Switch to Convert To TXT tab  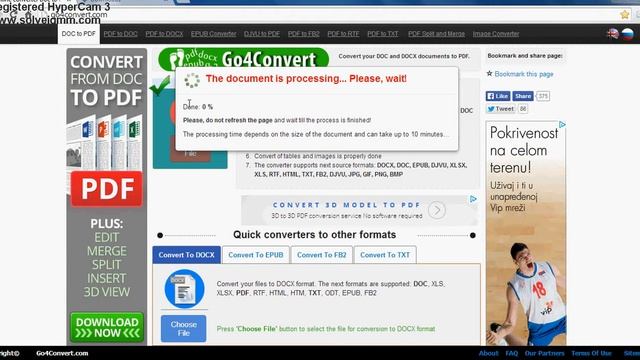pos(385,255)
